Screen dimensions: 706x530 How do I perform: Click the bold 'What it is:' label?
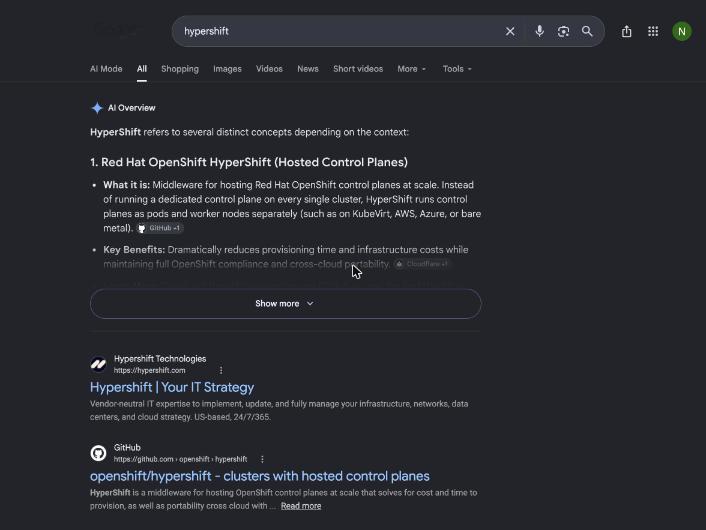pos(127,185)
